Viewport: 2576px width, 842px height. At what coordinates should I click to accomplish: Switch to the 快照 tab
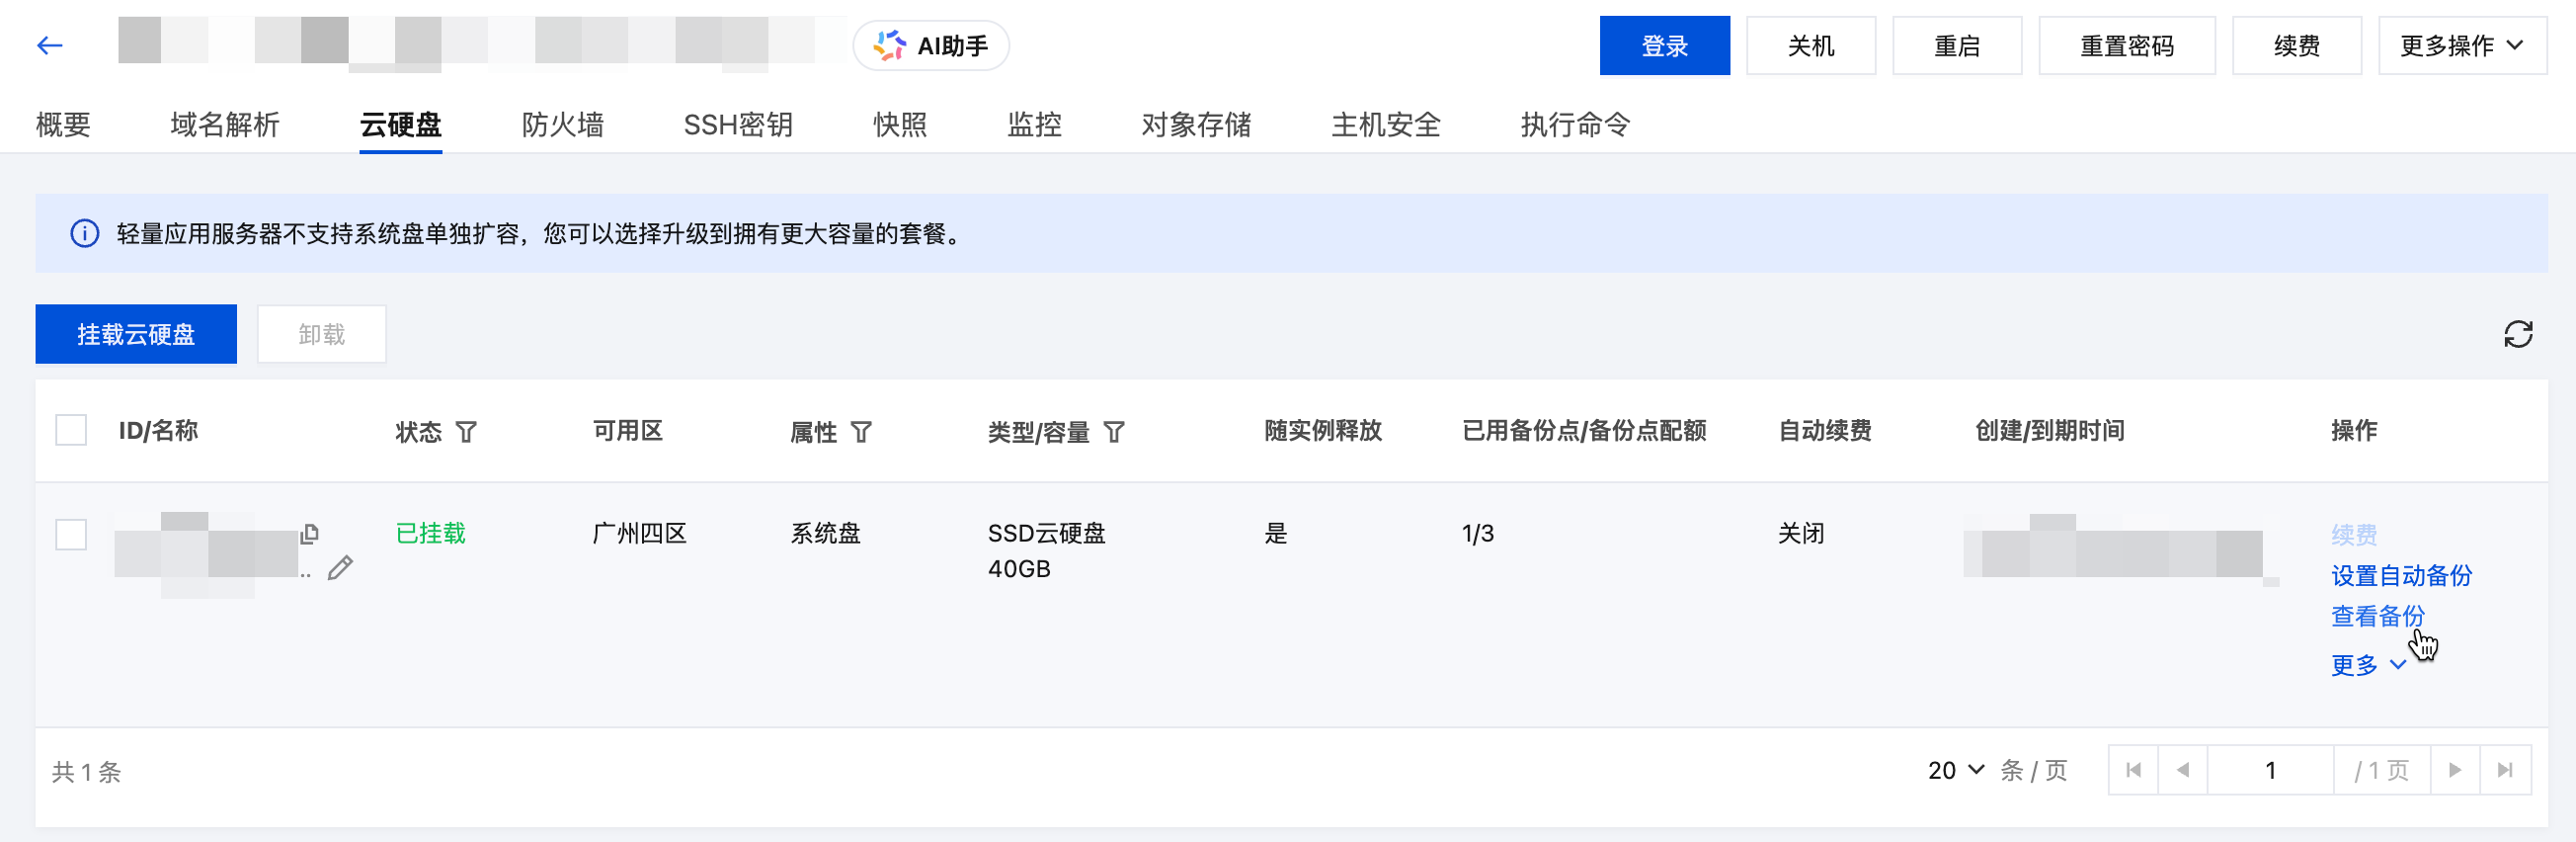click(899, 124)
